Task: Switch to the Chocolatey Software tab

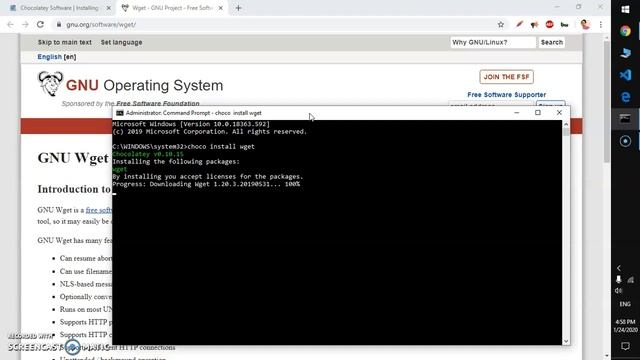Action: pyautogui.click(x=60, y=8)
